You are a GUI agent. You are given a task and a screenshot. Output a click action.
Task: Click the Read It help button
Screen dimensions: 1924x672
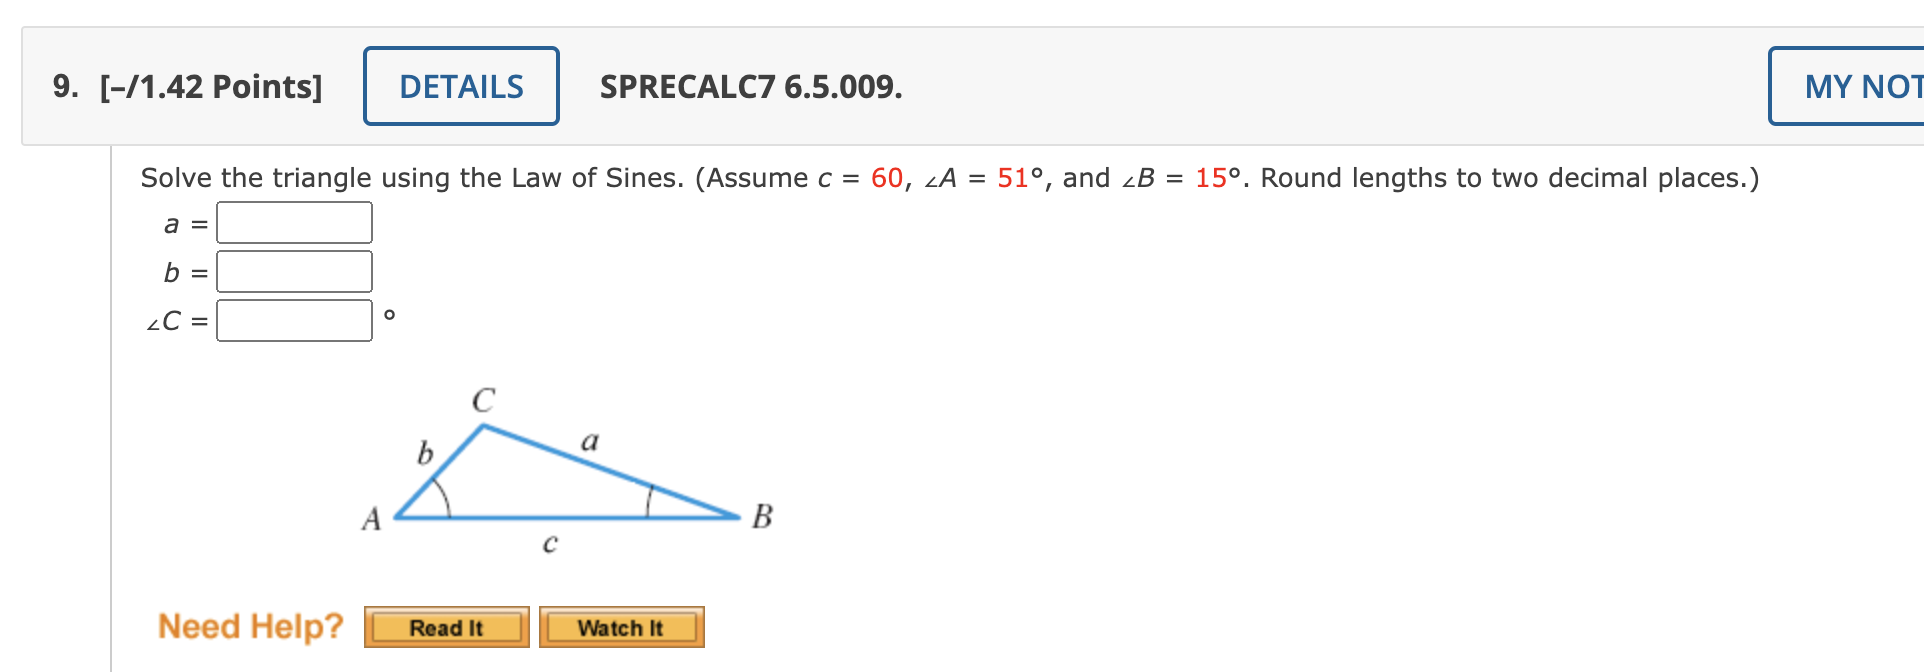(x=446, y=627)
